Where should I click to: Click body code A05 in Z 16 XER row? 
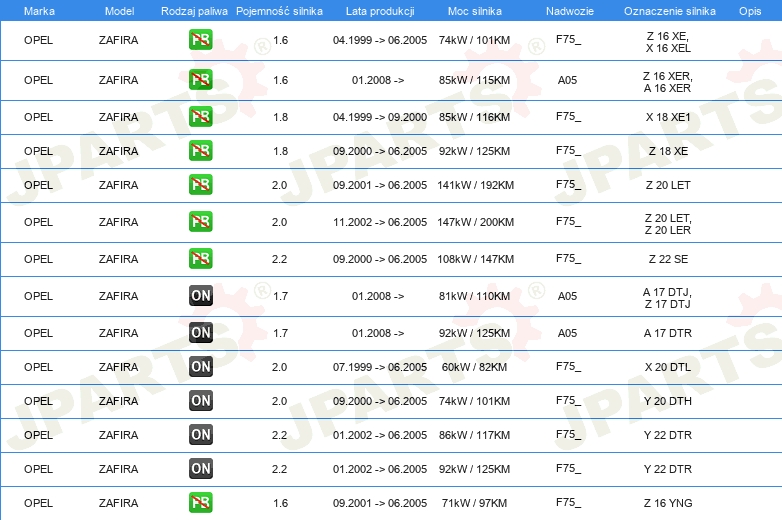tap(567, 80)
